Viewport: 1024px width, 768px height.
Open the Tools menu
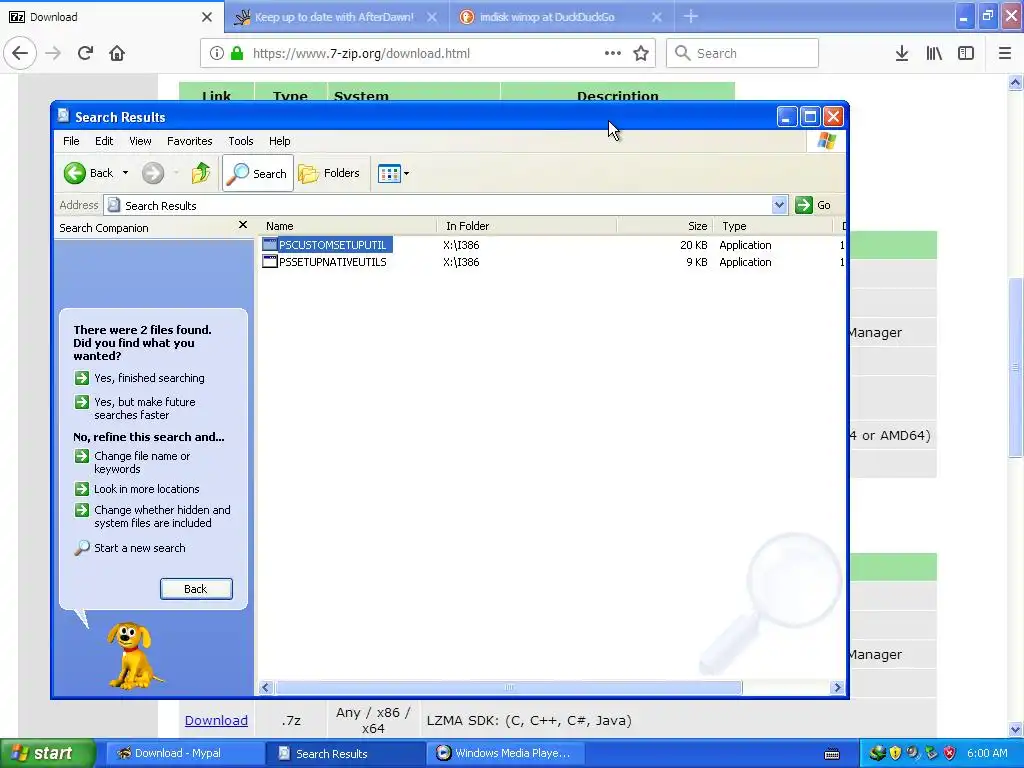[x=240, y=141]
